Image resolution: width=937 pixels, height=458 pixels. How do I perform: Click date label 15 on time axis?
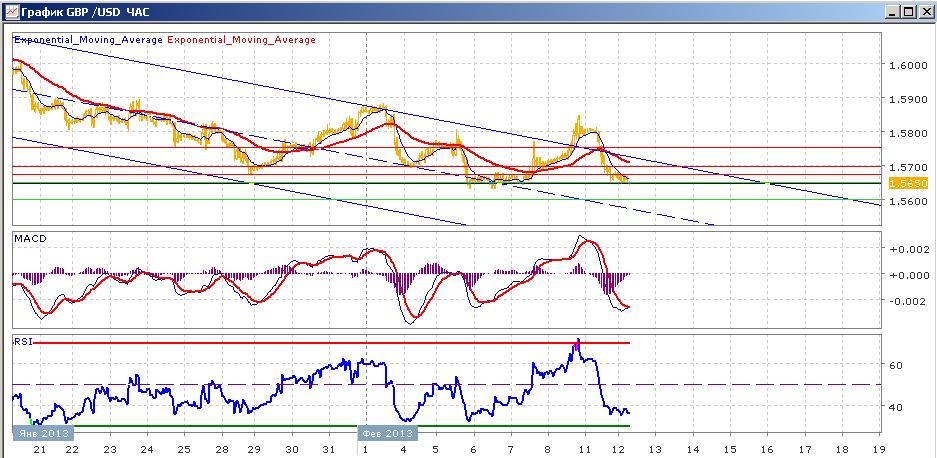pyautogui.click(x=730, y=449)
